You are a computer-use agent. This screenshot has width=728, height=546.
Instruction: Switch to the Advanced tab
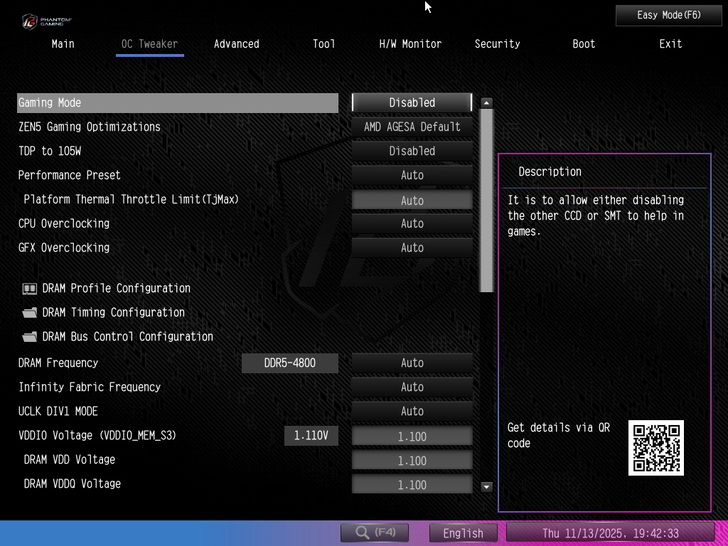(x=236, y=44)
